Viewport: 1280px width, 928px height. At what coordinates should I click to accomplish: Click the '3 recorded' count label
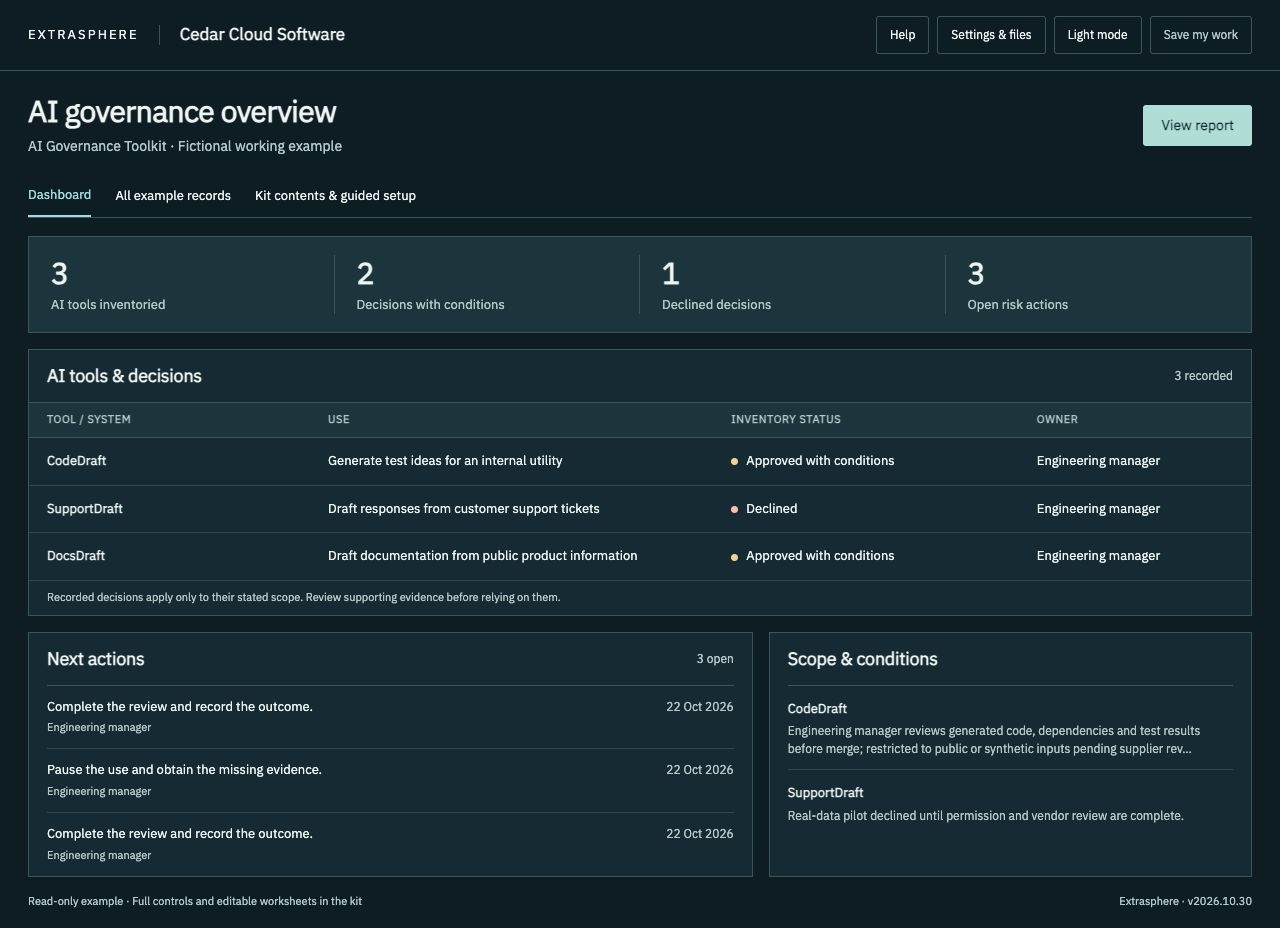tap(1203, 376)
